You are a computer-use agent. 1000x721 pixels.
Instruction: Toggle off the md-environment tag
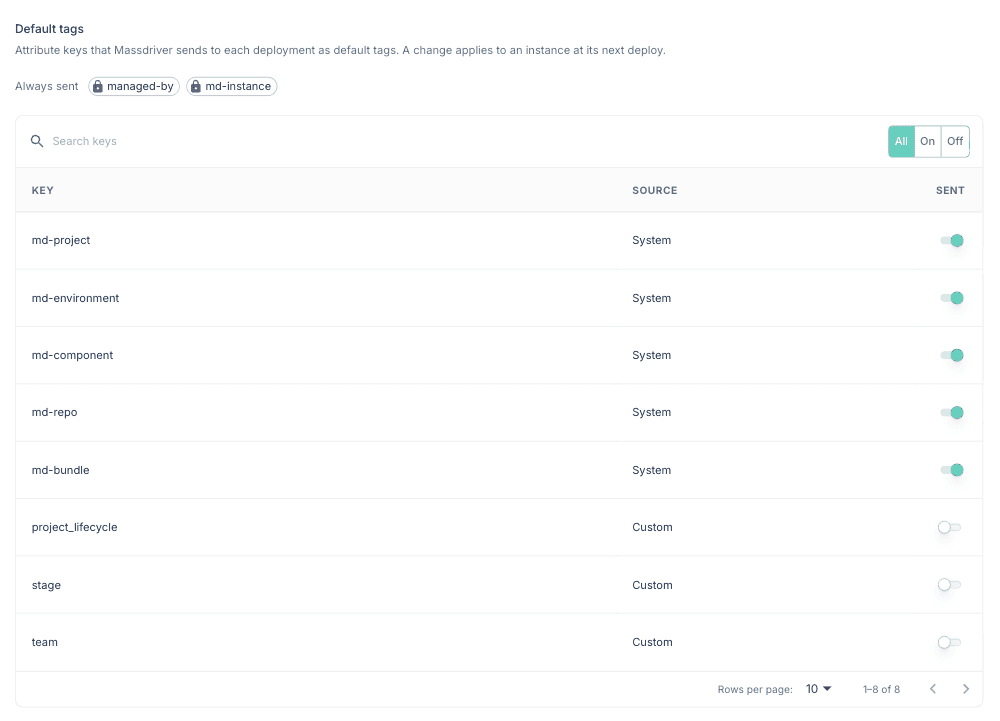tap(952, 298)
